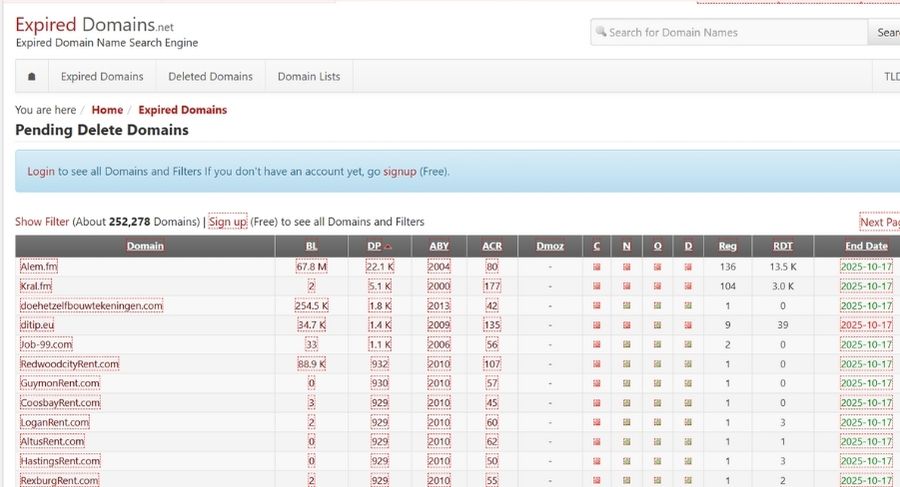This screenshot has height=487, width=900.
Task: Go to the Domain Lists menu item
Action: pyautogui.click(x=308, y=77)
